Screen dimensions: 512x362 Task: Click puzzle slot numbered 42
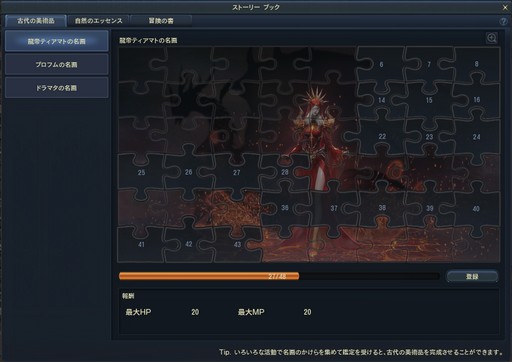(189, 244)
